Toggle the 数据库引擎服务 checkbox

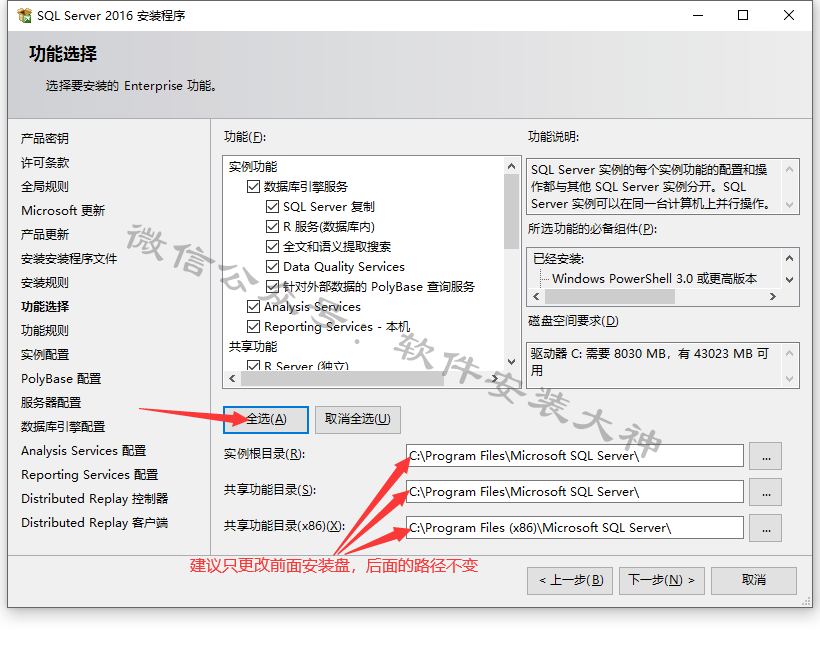coord(253,187)
